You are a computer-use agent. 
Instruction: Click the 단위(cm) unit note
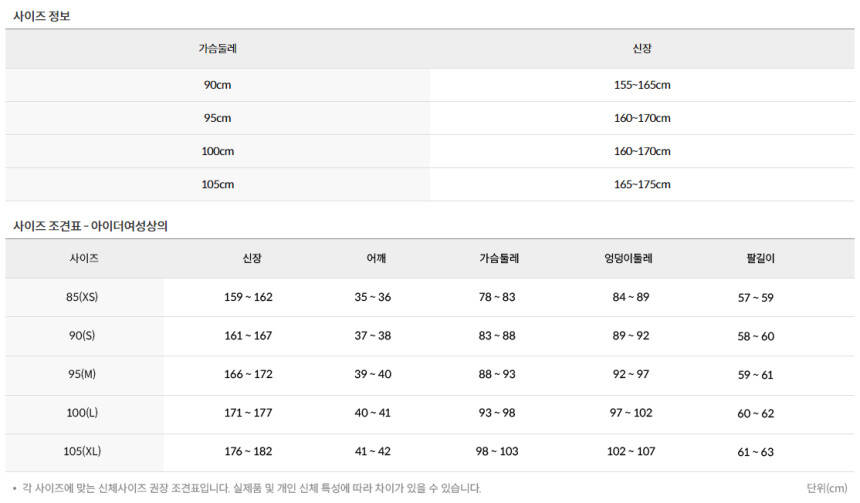click(x=826, y=488)
